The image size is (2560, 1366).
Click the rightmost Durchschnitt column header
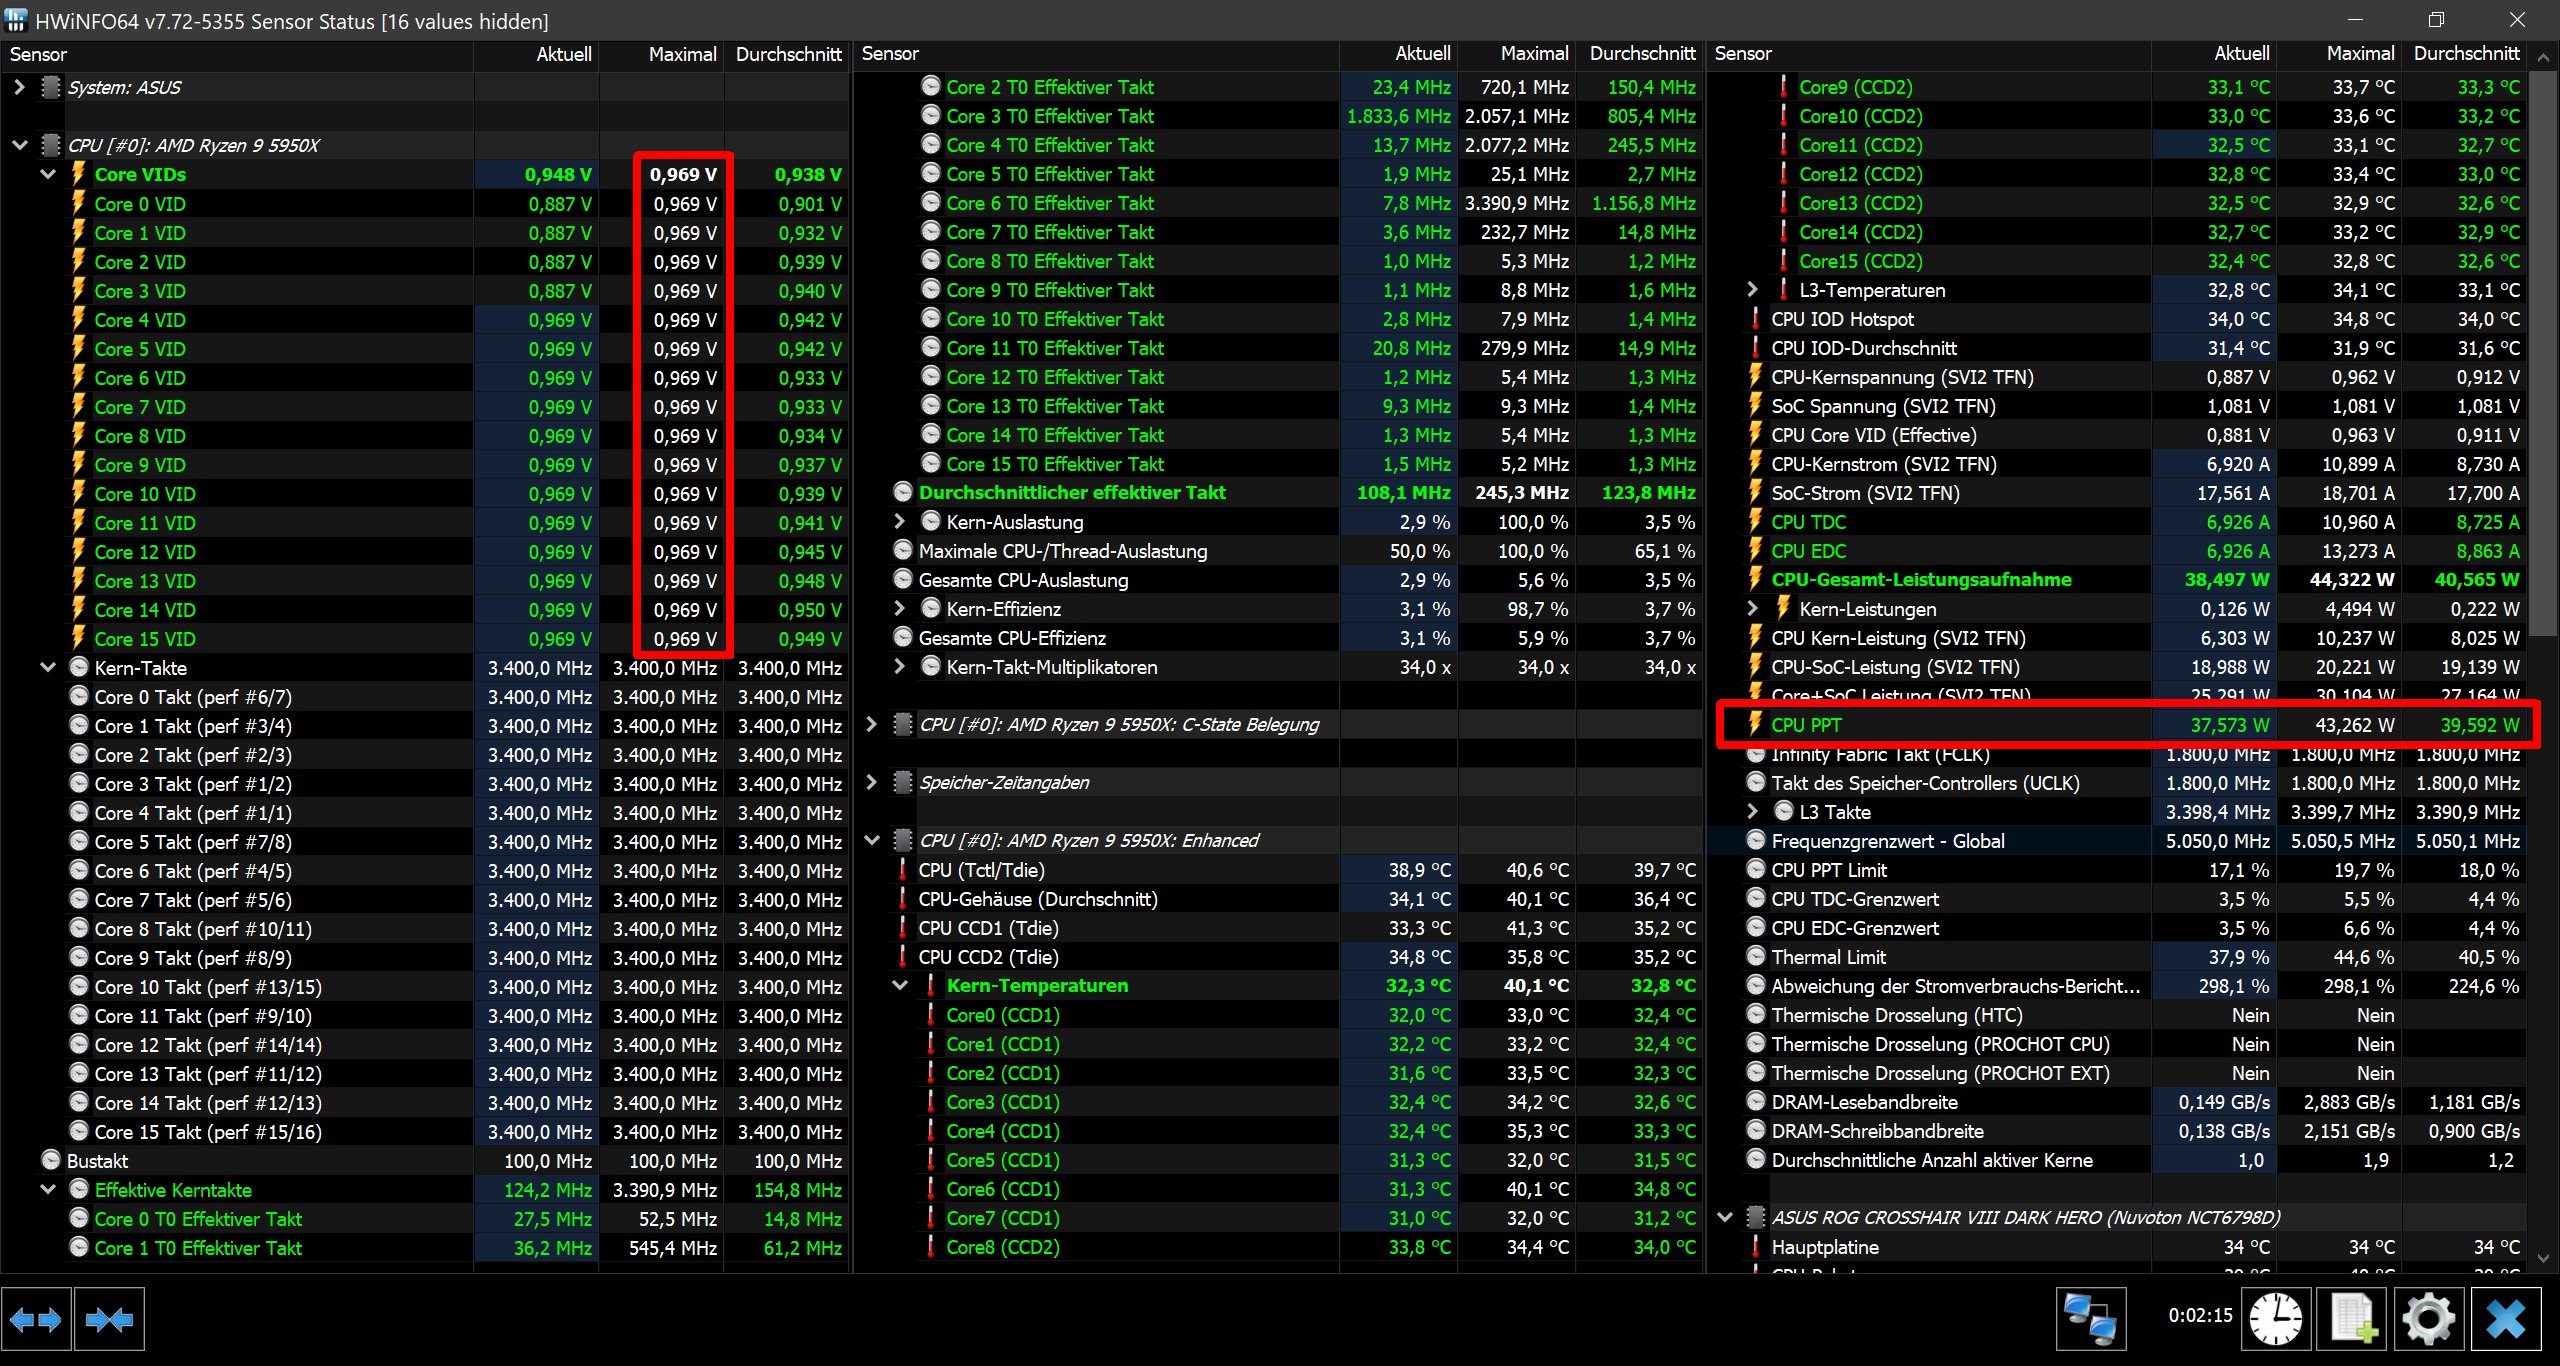tap(2466, 54)
